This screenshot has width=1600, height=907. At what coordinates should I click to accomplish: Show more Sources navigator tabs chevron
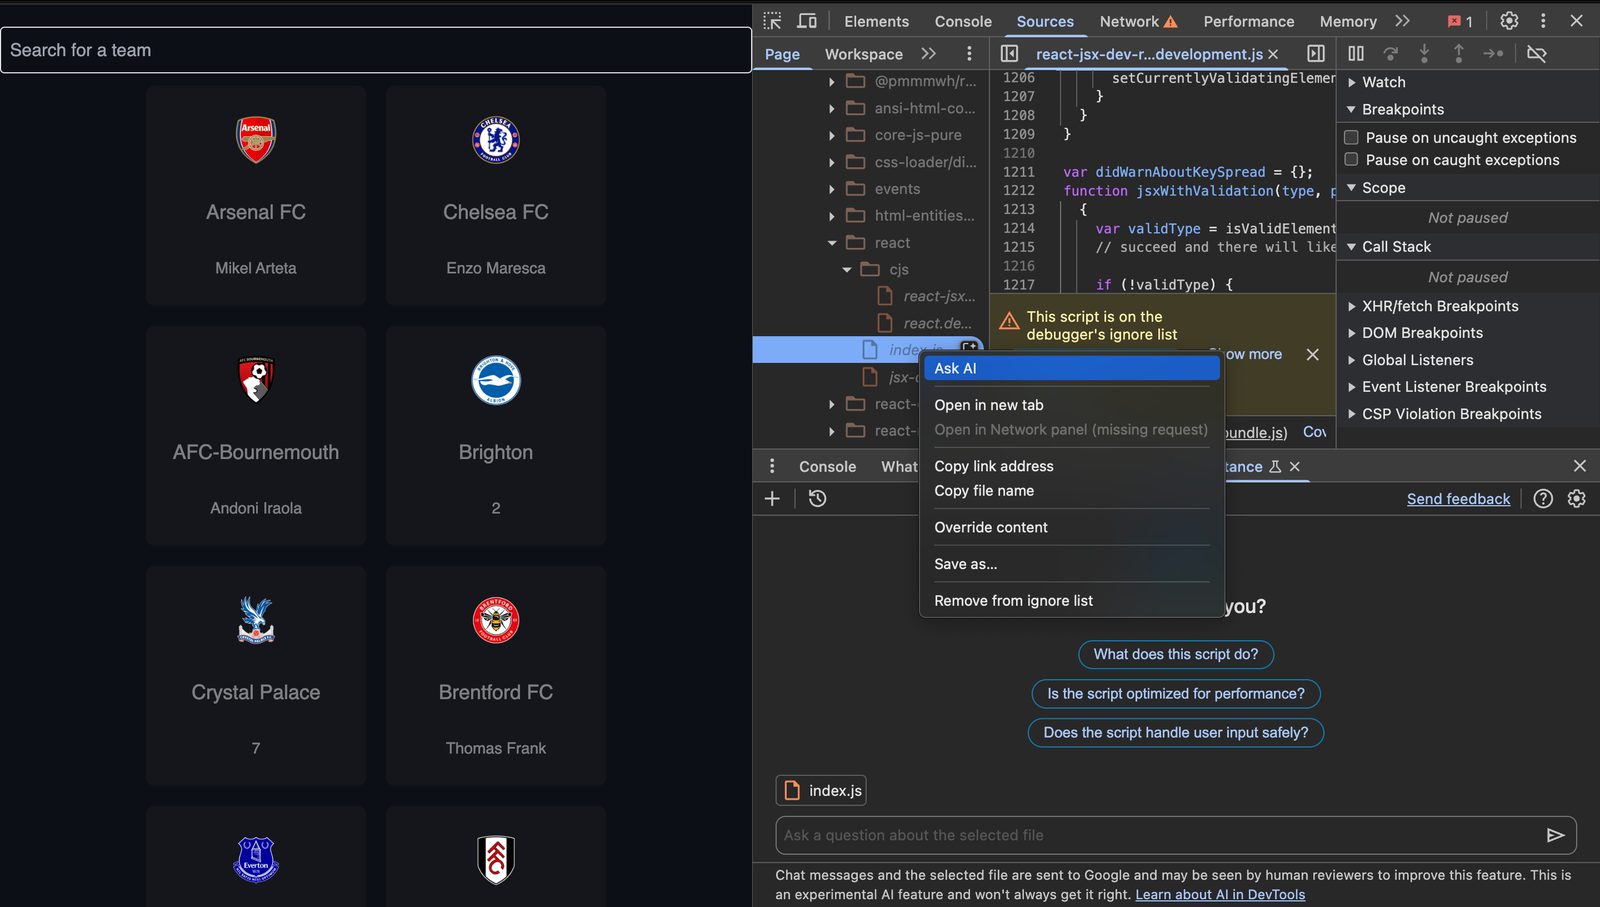[929, 54]
